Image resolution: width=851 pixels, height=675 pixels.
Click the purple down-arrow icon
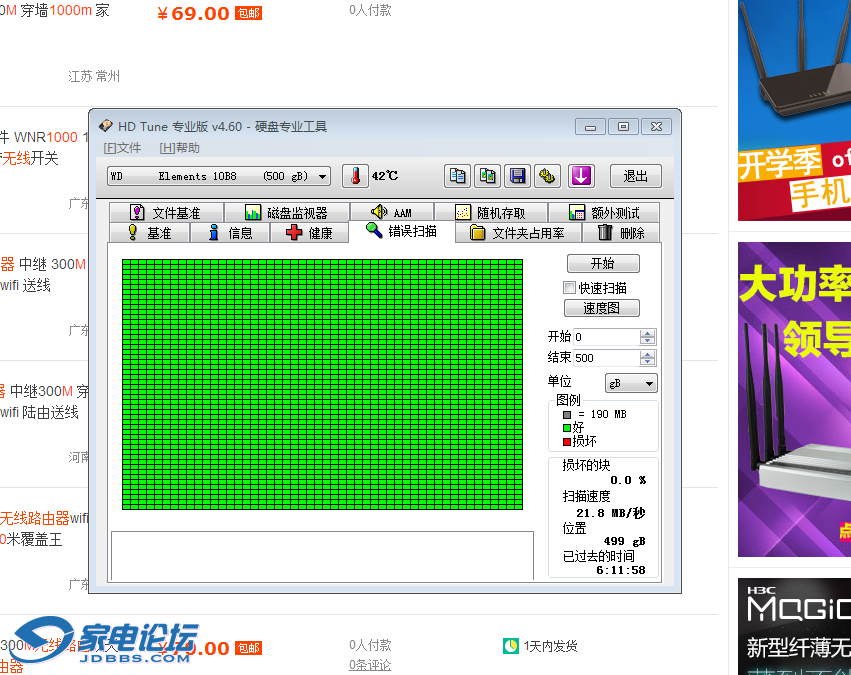tap(581, 176)
